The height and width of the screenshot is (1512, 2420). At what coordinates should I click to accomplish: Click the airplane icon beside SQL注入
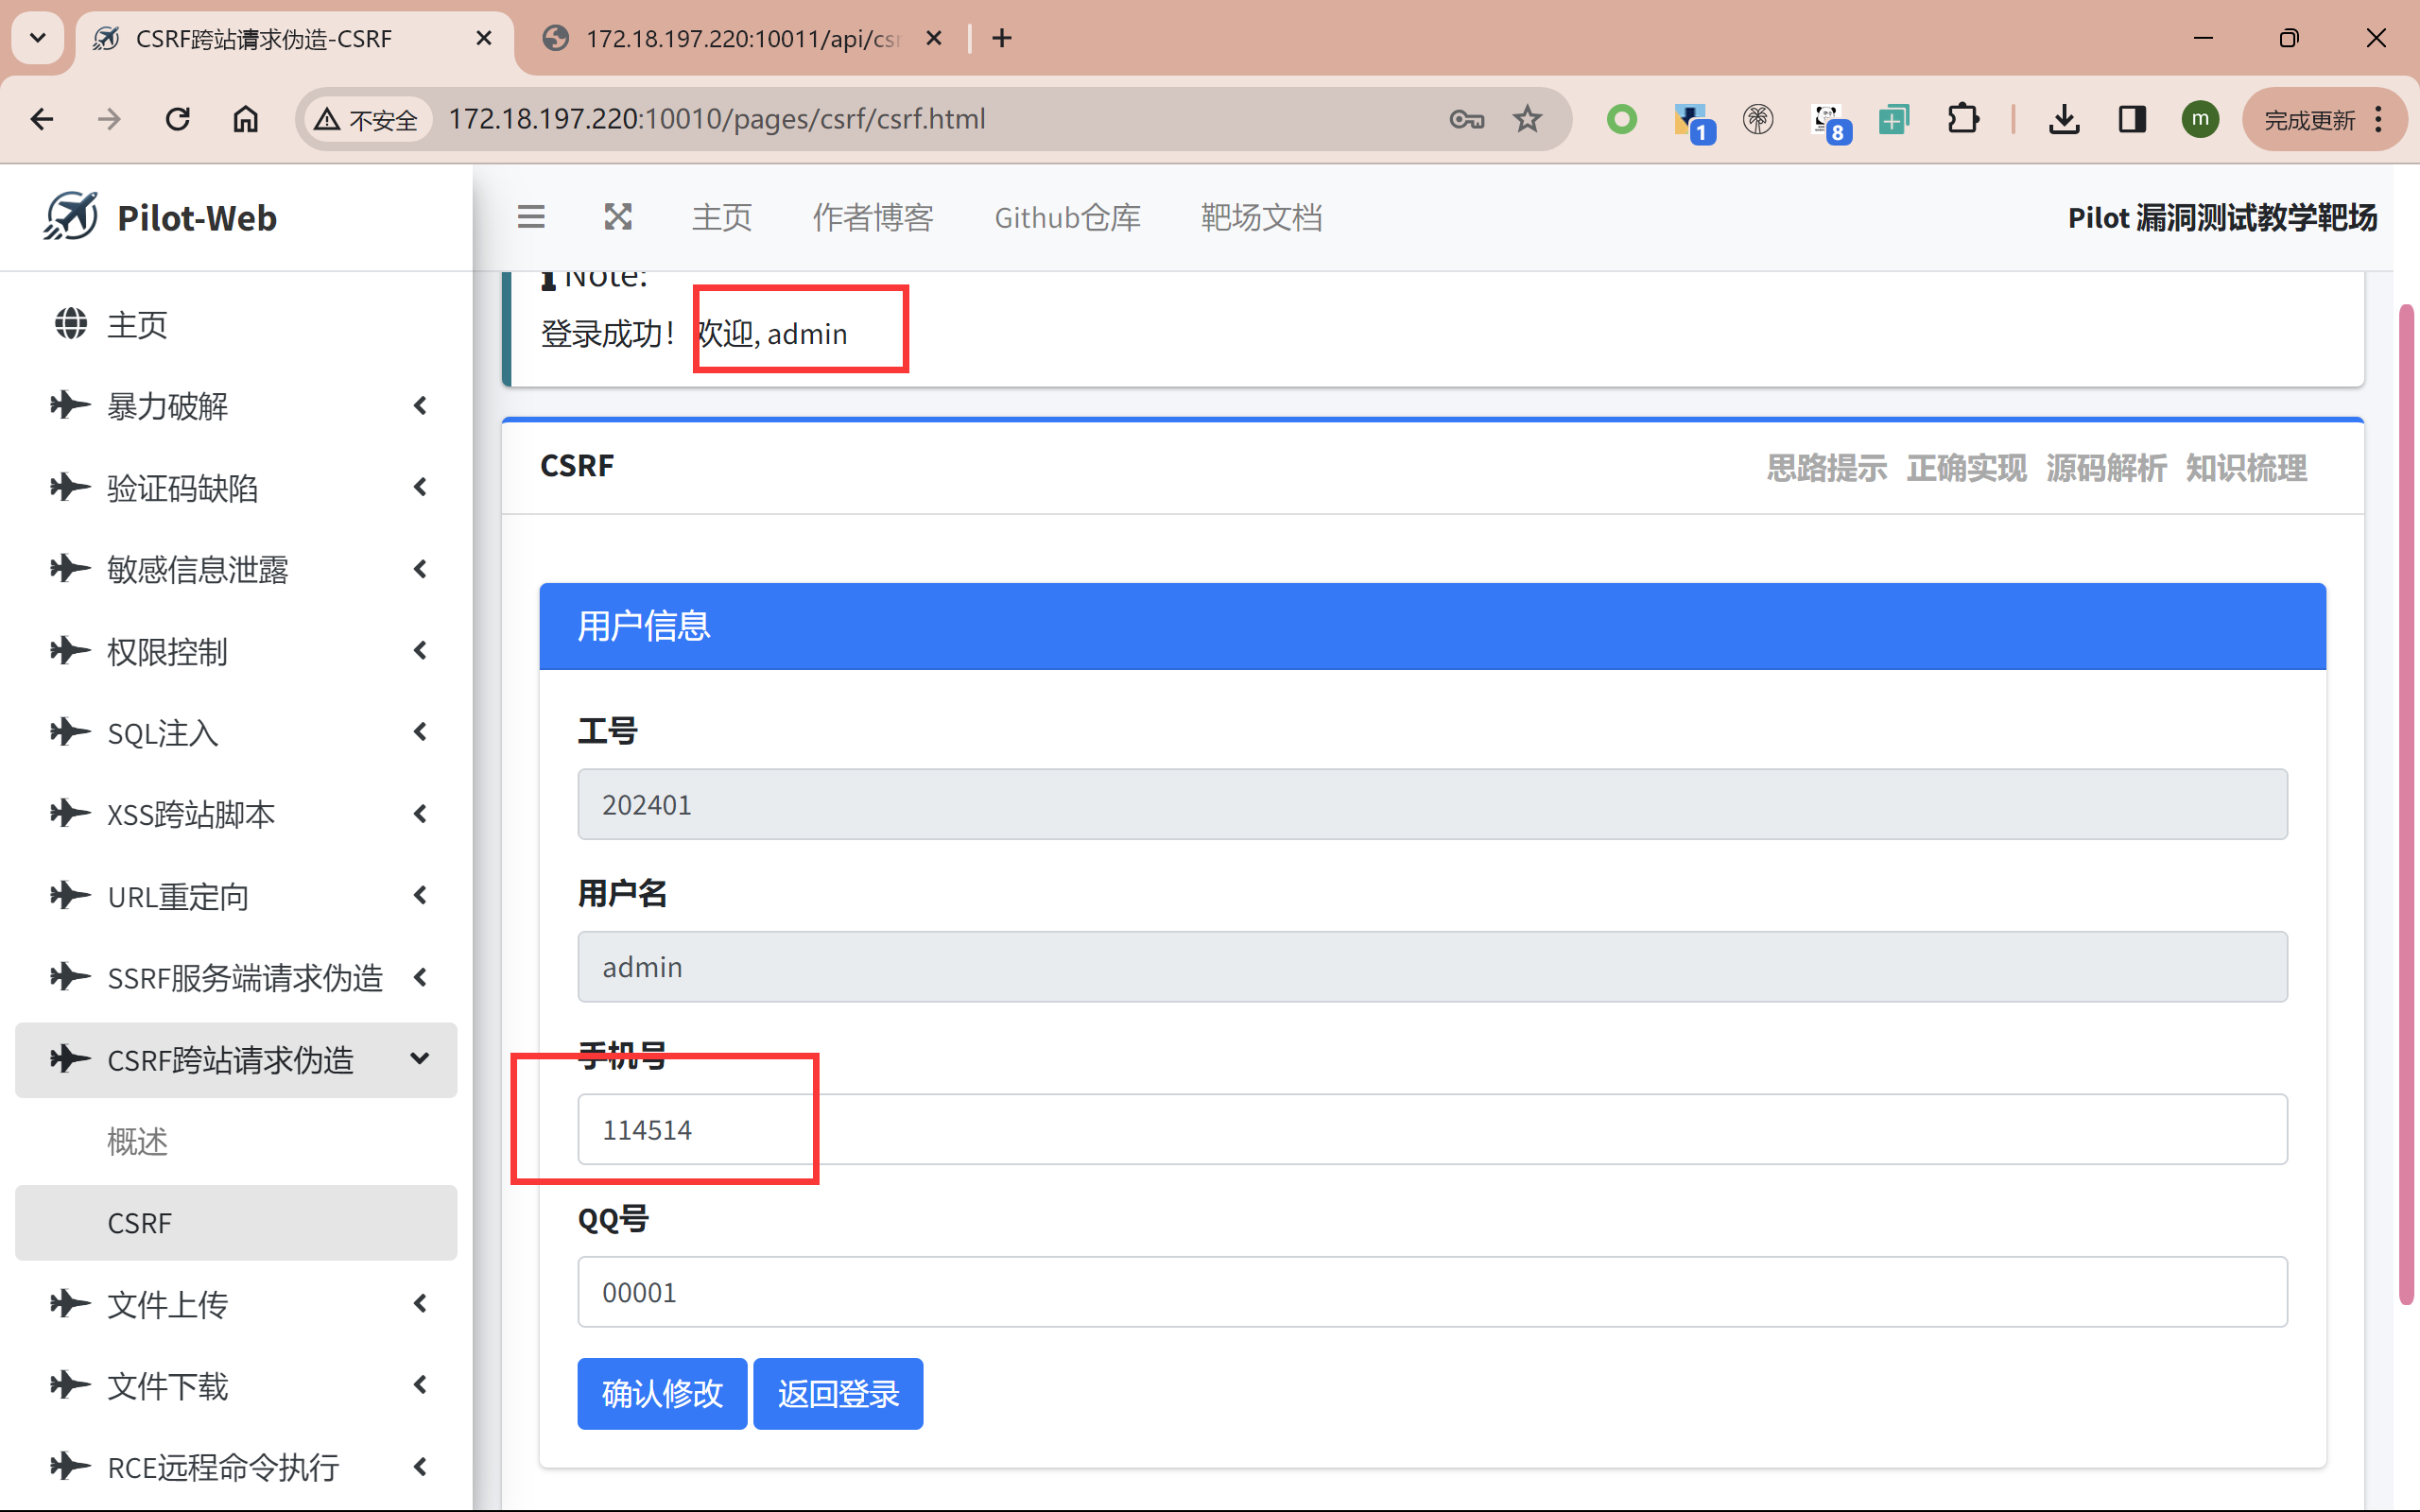(x=69, y=732)
